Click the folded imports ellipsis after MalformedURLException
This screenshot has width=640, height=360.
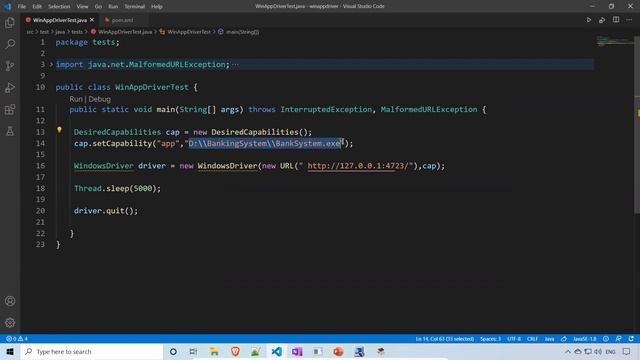pos(236,64)
